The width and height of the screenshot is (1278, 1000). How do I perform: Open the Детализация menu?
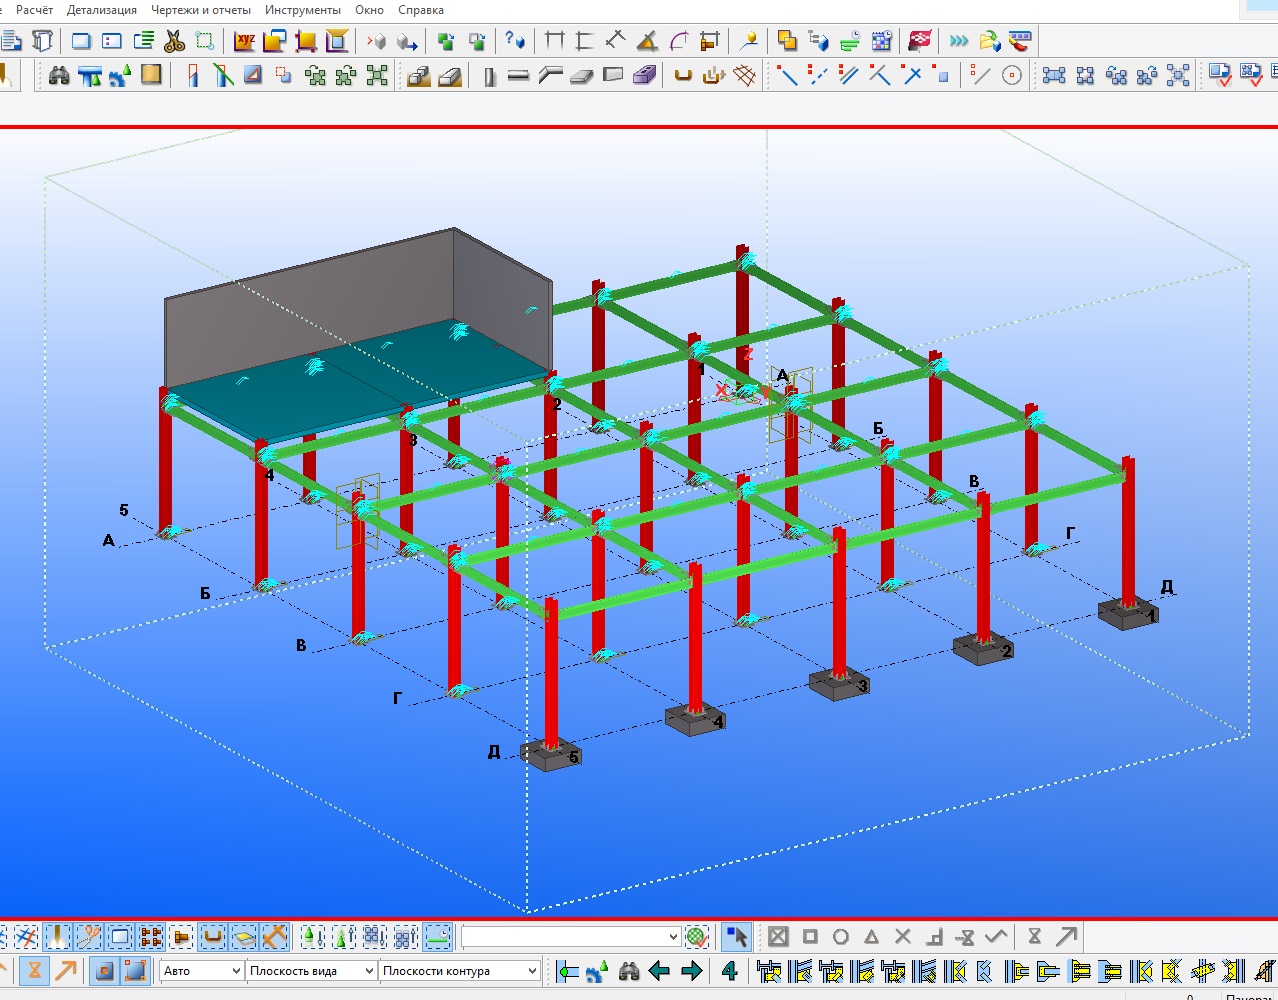(x=101, y=10)
